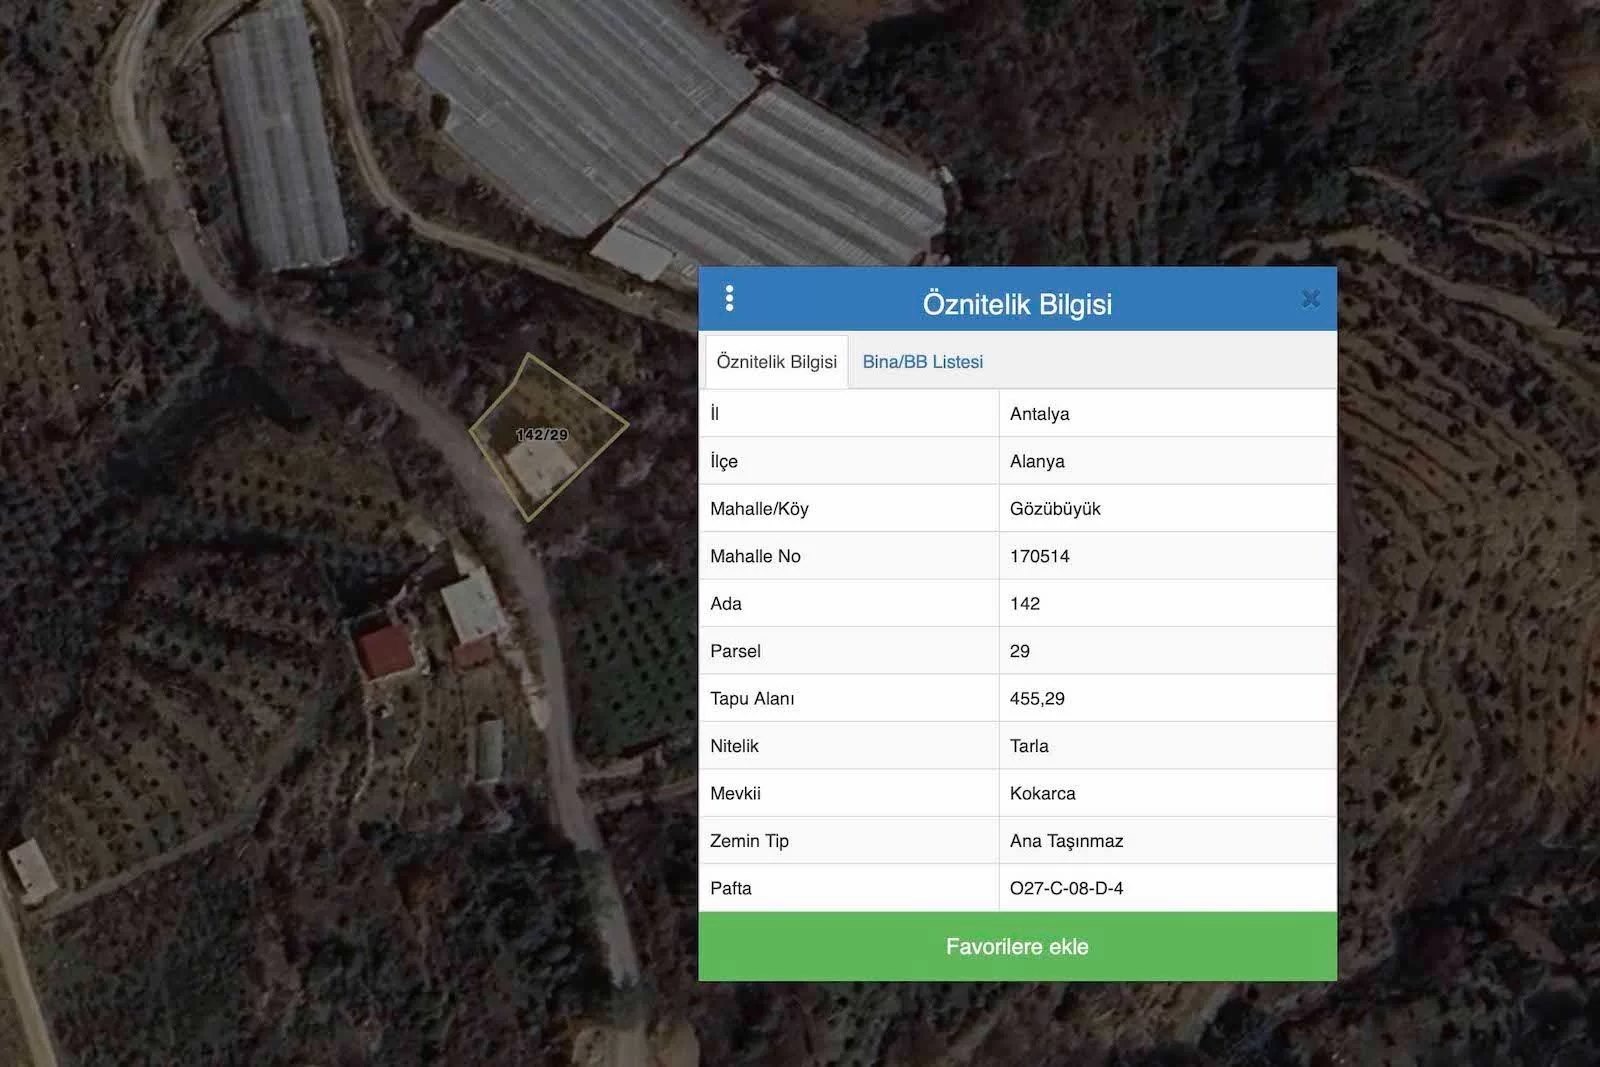
Task: Click the 142/29 parcel label on map
Action: 542,435
